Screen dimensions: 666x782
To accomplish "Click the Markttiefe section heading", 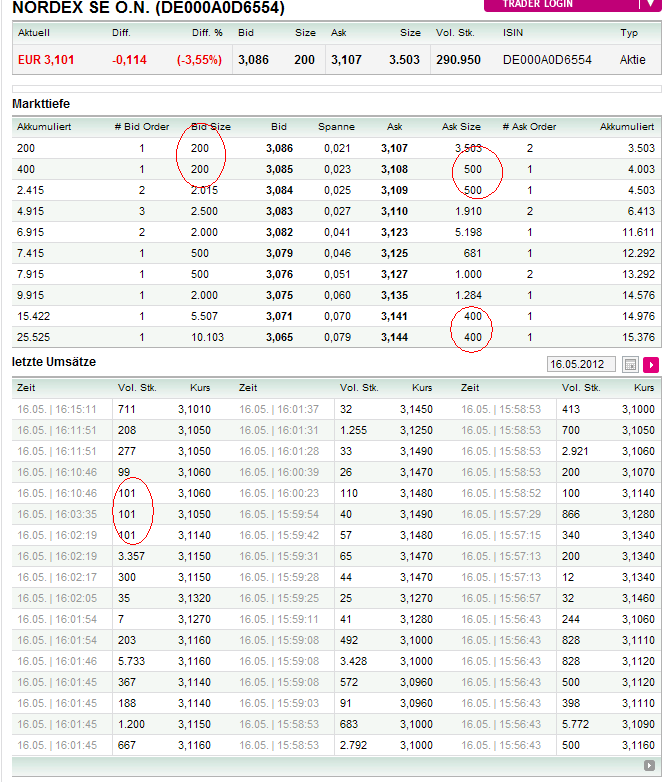I will pos(41,104).
